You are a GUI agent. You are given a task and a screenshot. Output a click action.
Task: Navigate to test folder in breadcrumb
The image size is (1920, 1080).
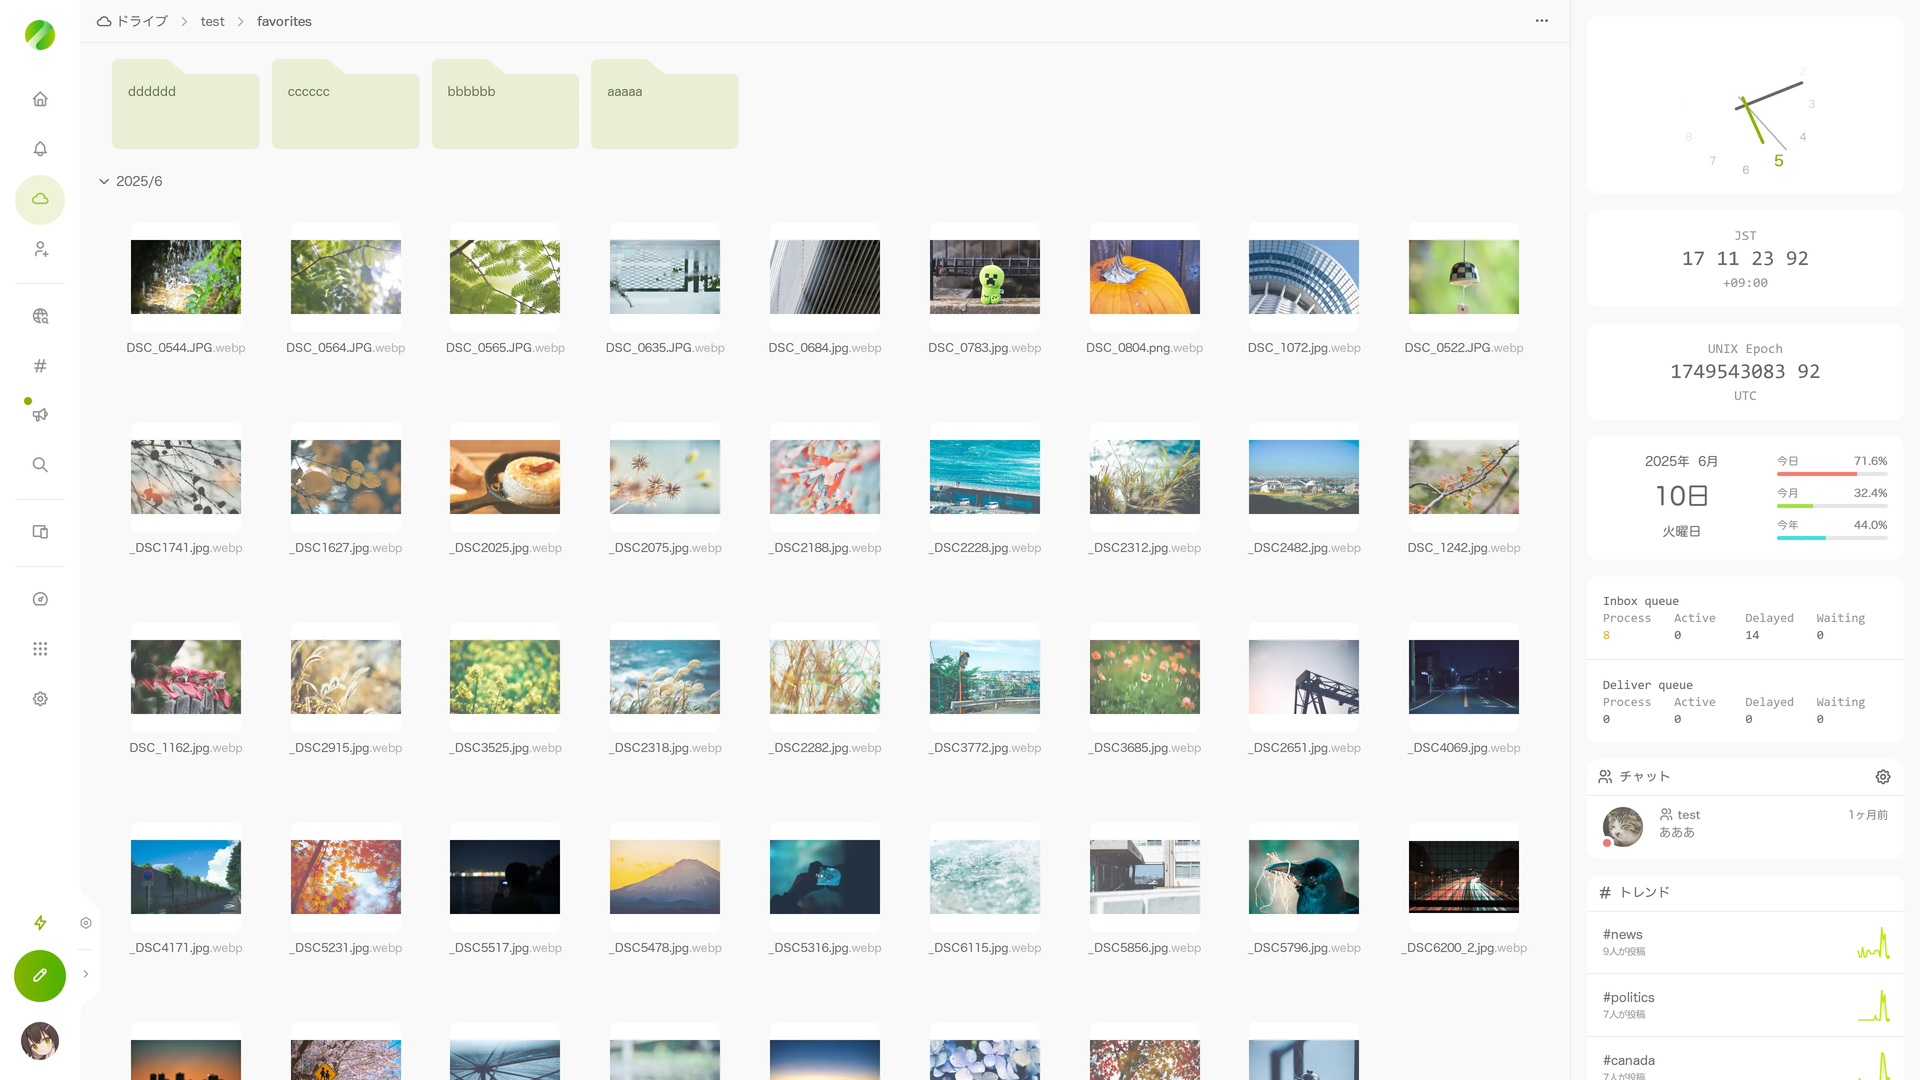tap(212, 21)
